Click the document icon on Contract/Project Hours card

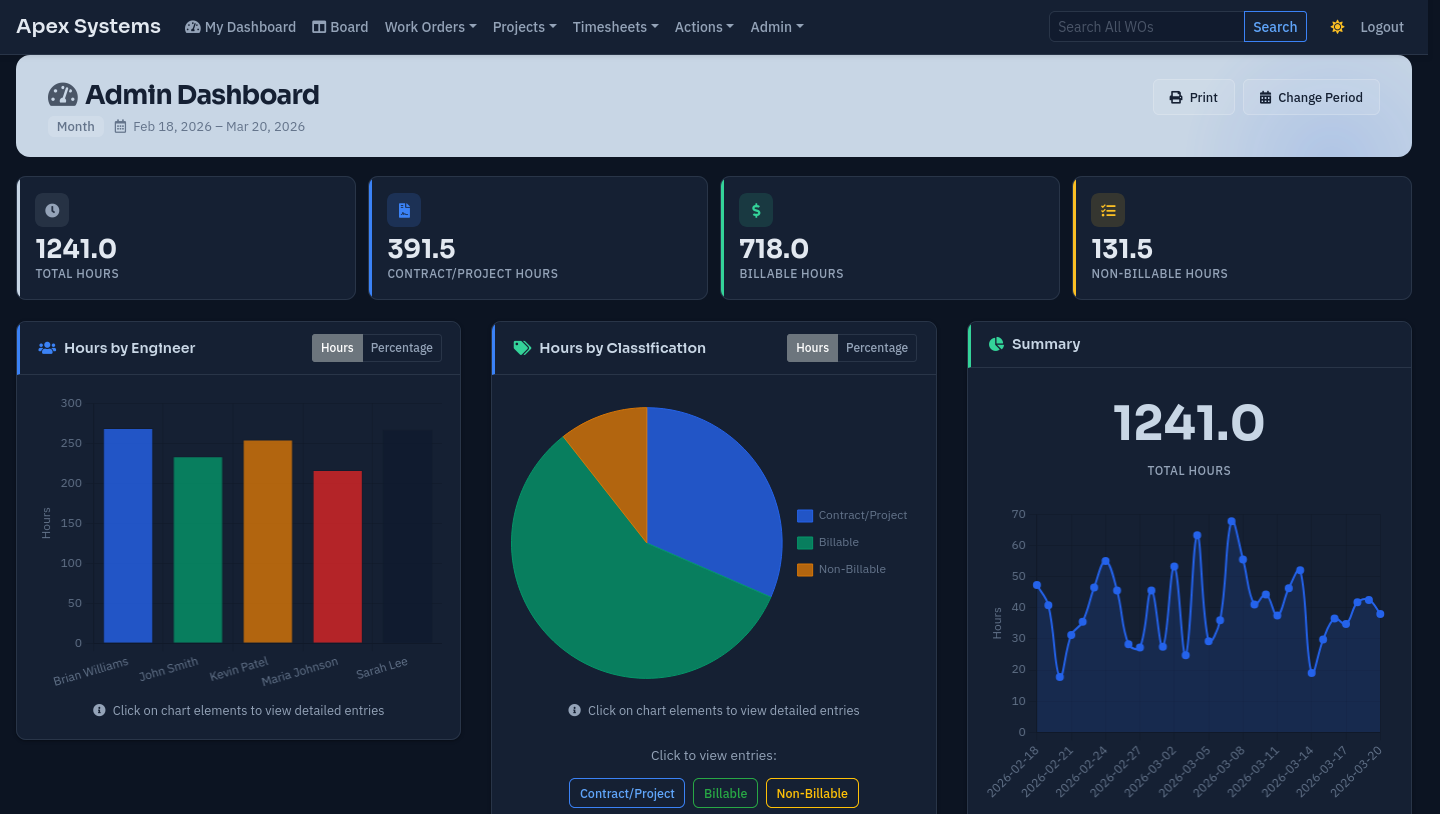[x=404, y=210]
